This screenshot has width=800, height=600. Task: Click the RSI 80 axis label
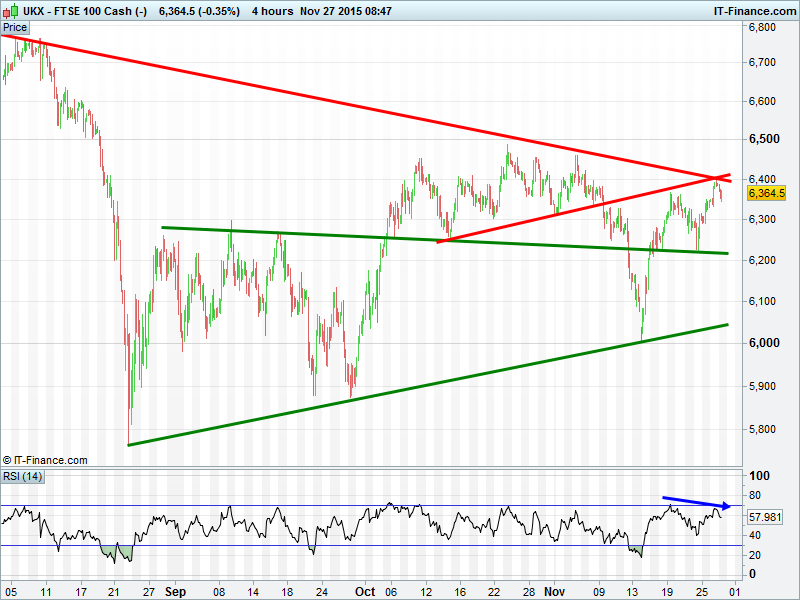[x=754, y=495]
